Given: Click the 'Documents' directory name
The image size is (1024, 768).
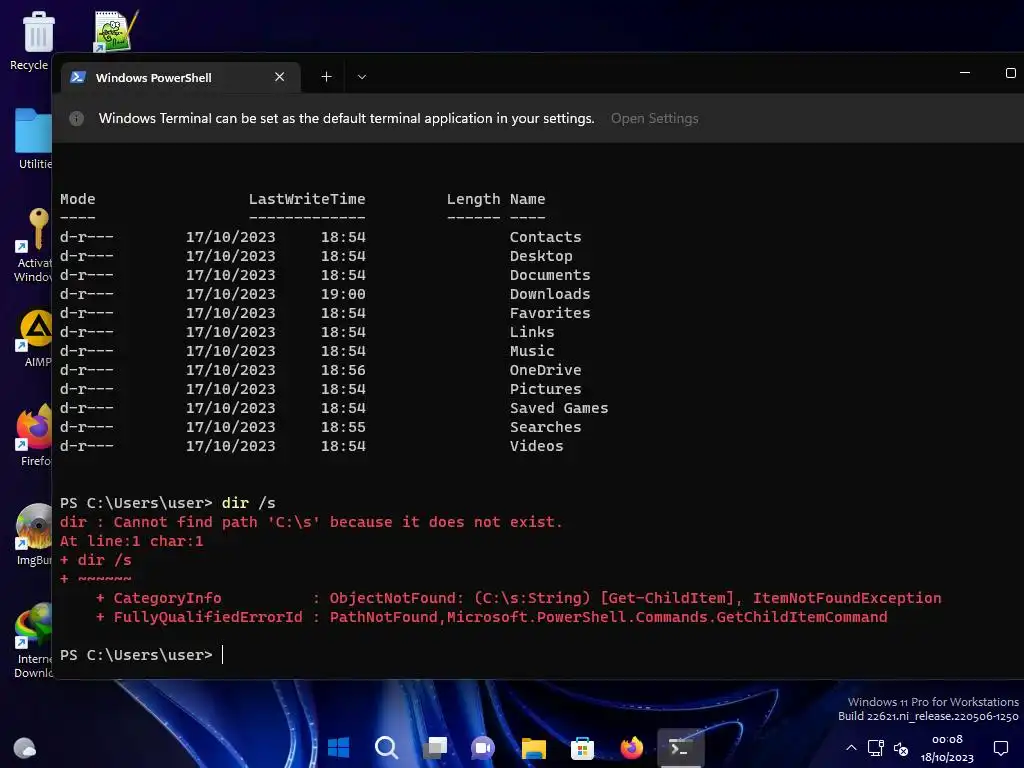Looking at the screenshot, I should pyautogui.click(x=550, y=275).
